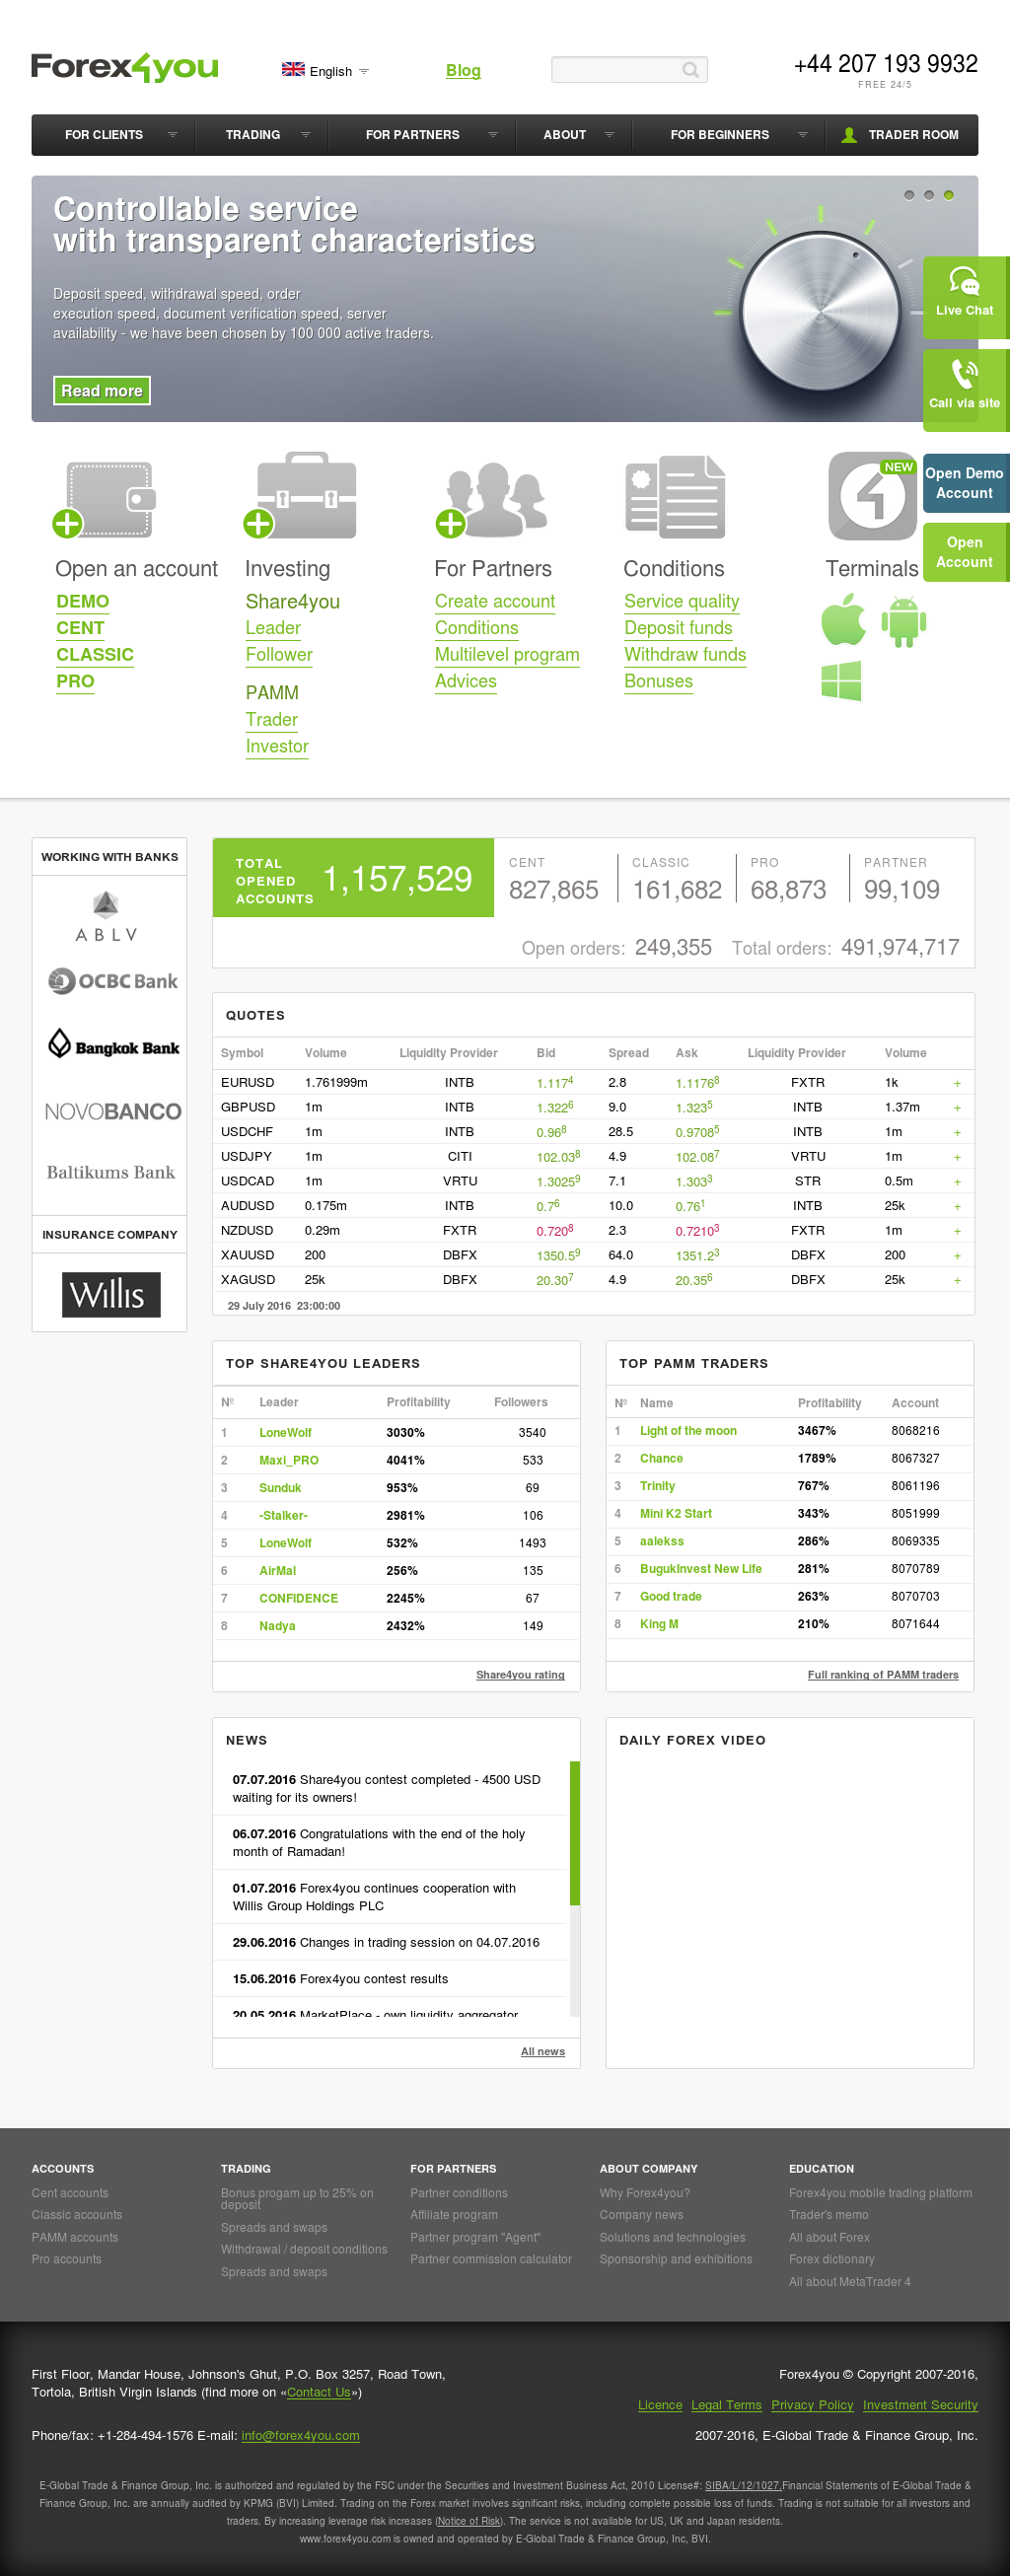
Task: Click the ABLV bank logo
Action: (x=106, y=917)
